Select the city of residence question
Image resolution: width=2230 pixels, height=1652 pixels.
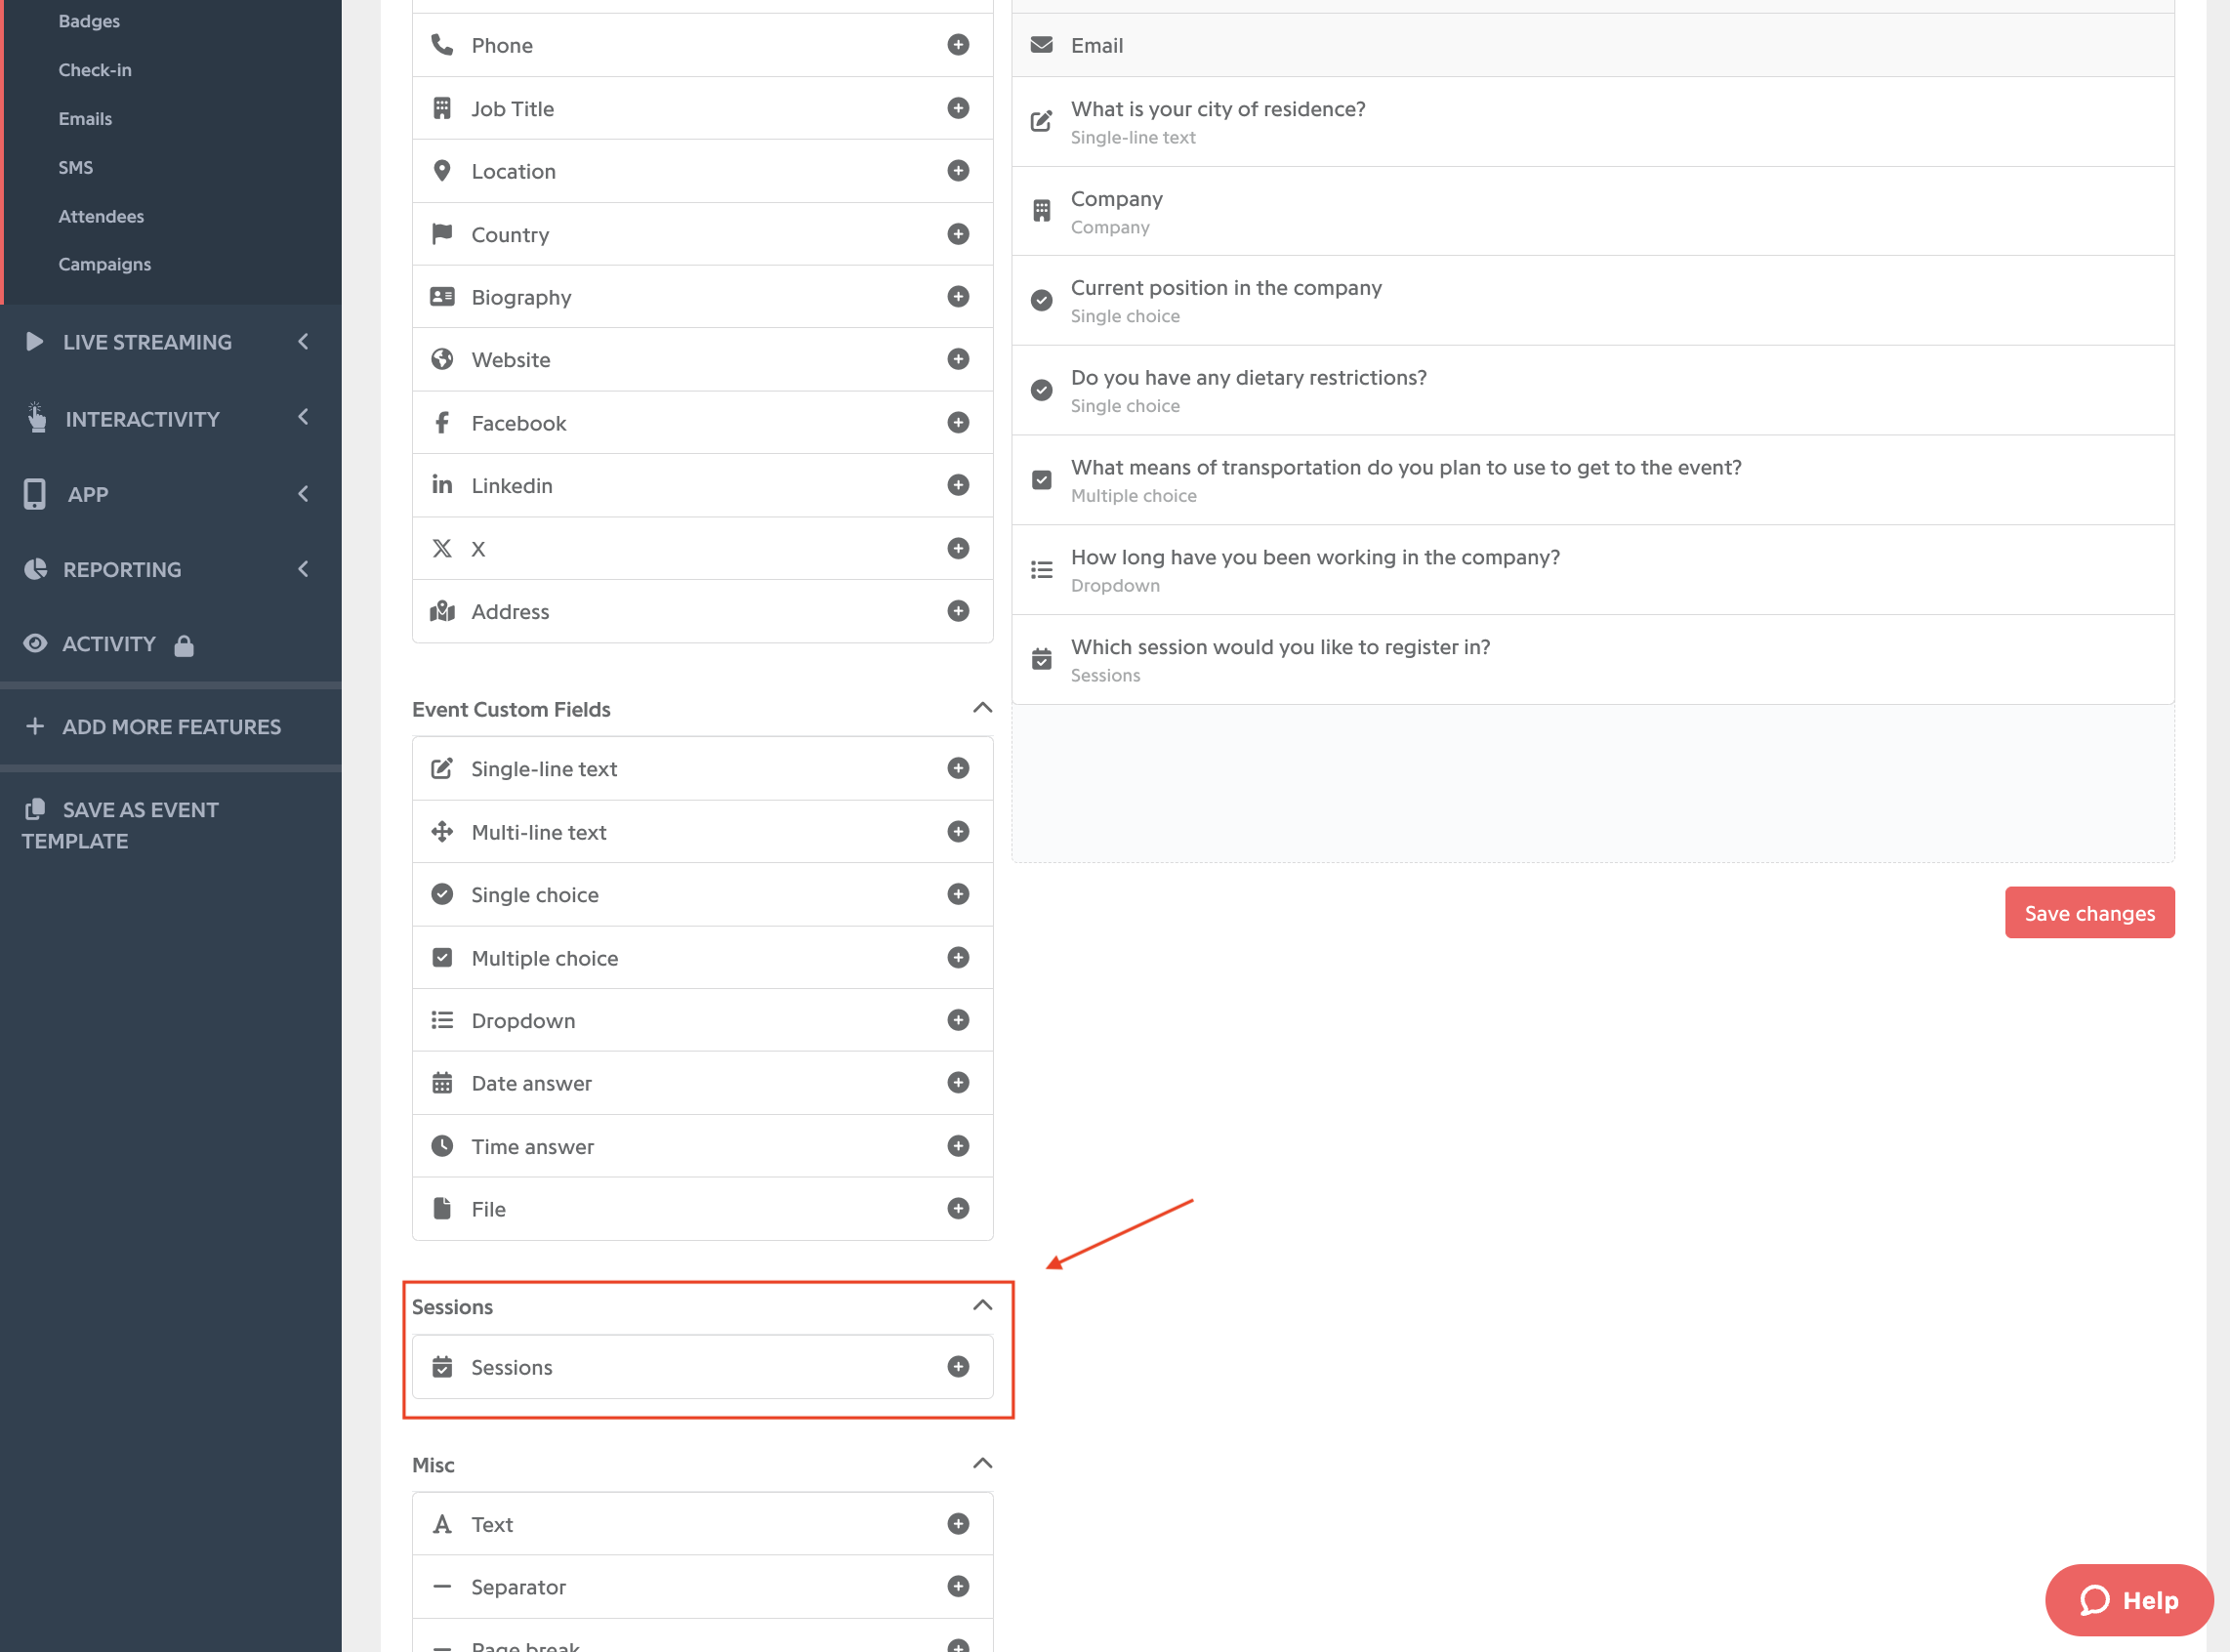coord(1593,122)
